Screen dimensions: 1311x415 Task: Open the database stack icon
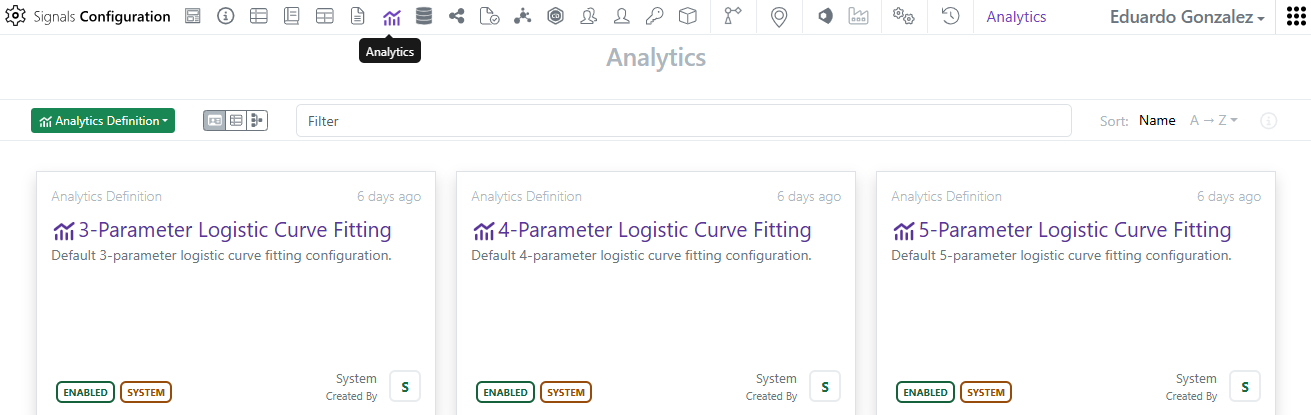(x=424, y=17)
